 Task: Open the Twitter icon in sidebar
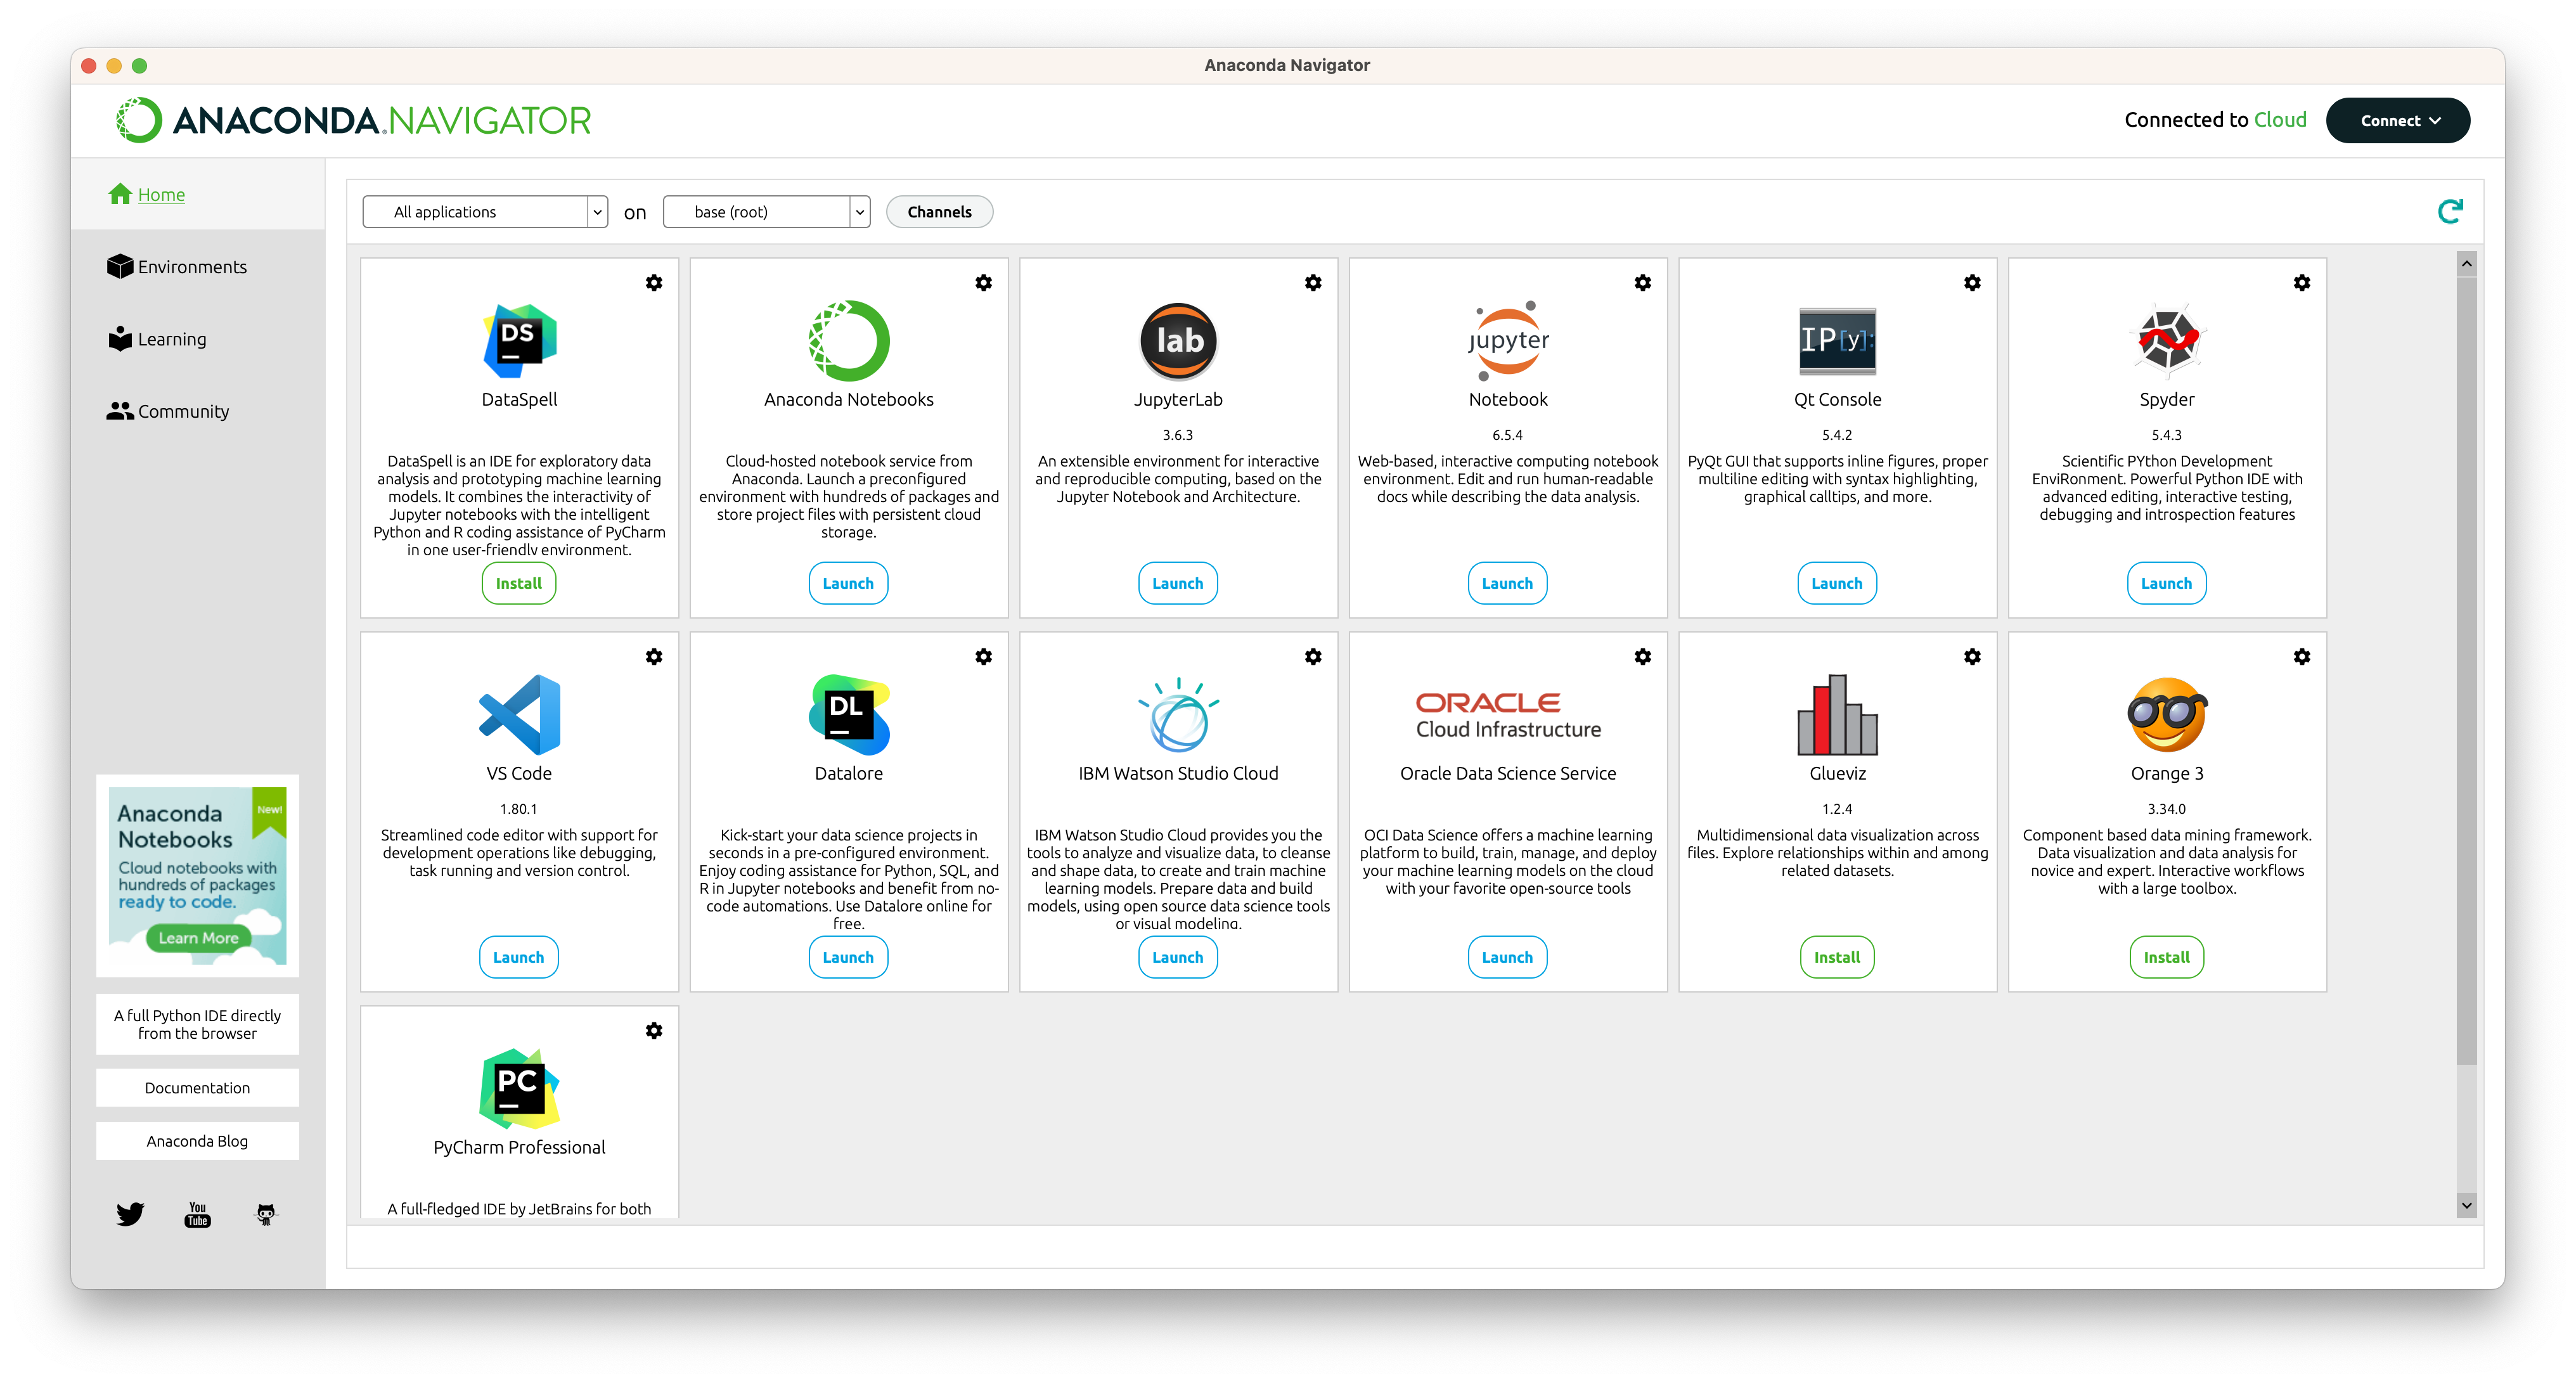point(130,1214)
